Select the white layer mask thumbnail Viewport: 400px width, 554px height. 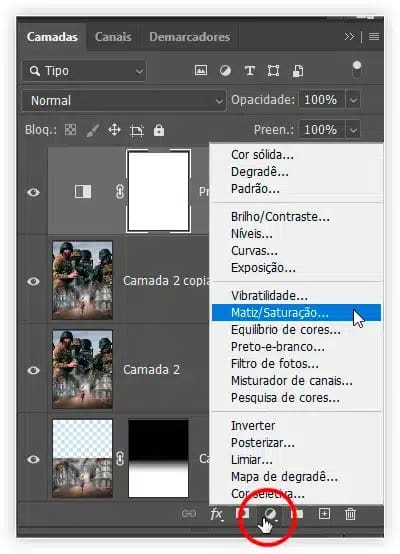click(158, 191)
